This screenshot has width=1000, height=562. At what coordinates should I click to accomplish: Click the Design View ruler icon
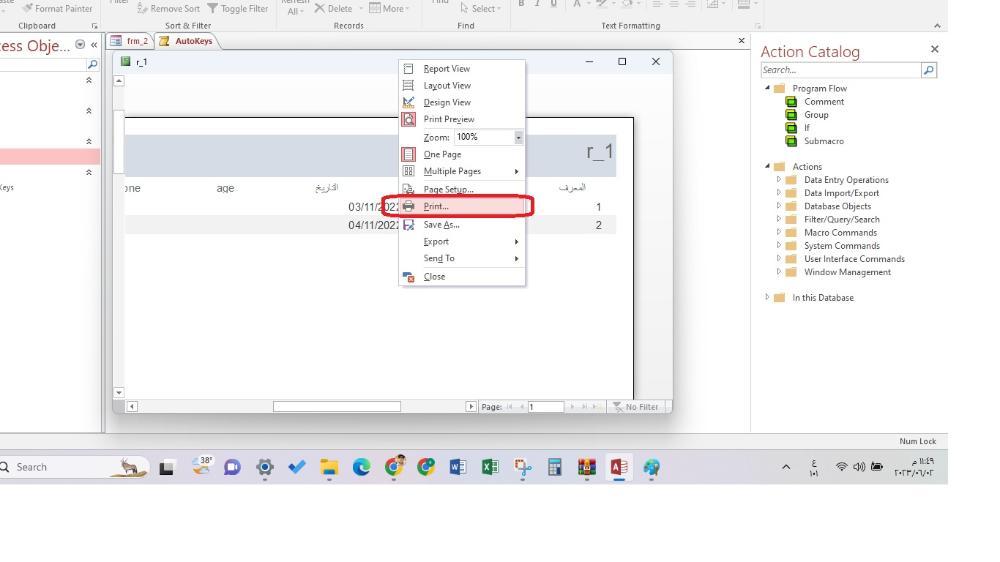point(409,102)
